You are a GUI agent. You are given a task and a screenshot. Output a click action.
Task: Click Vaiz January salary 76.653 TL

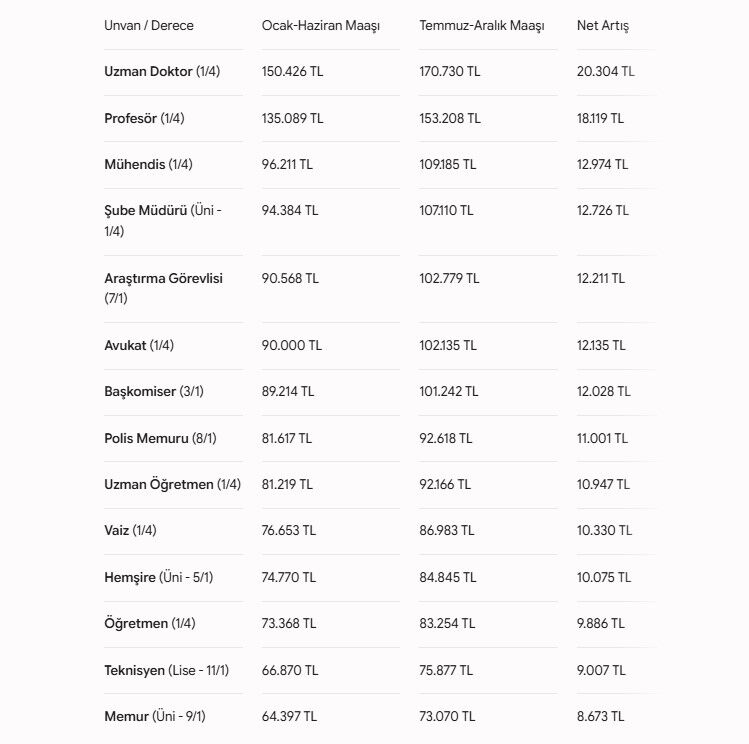pos(289,531)
